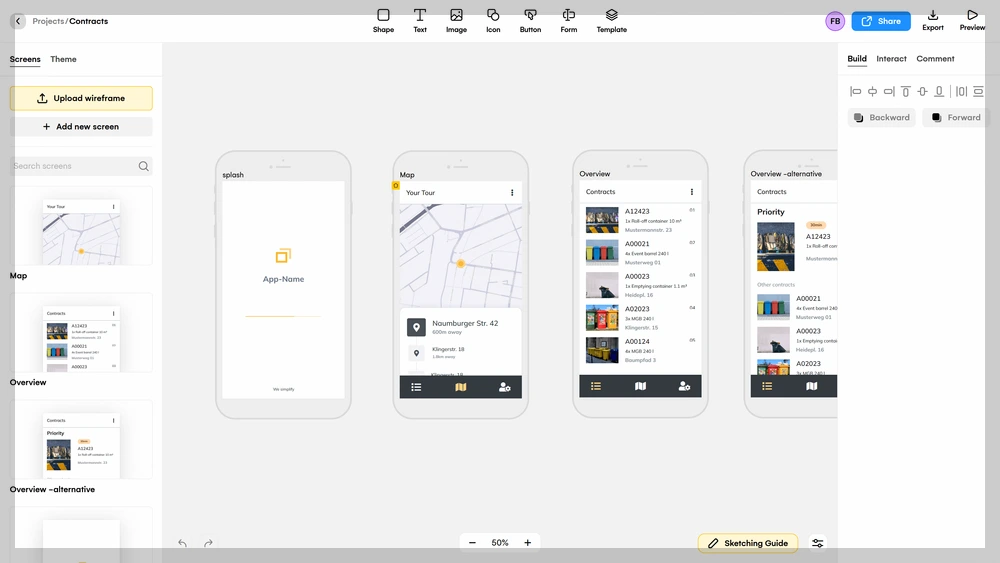Select the Form tool
Screen dimensions: 1000x563
(x=568, y=20)
